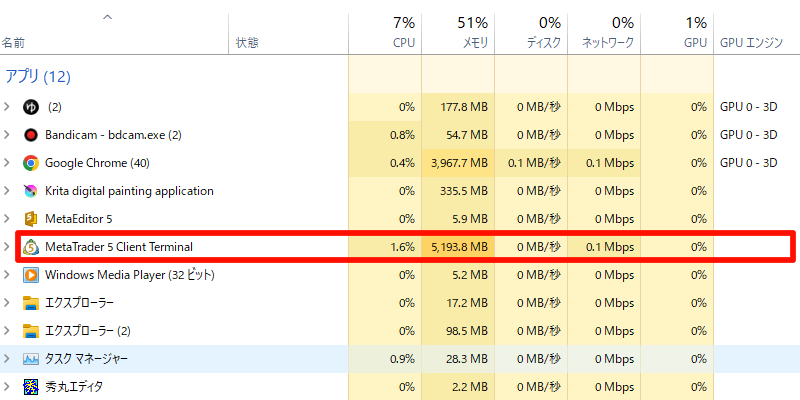Click the 54.7 MB memory value
800x400 pixels.
point(466,135)
